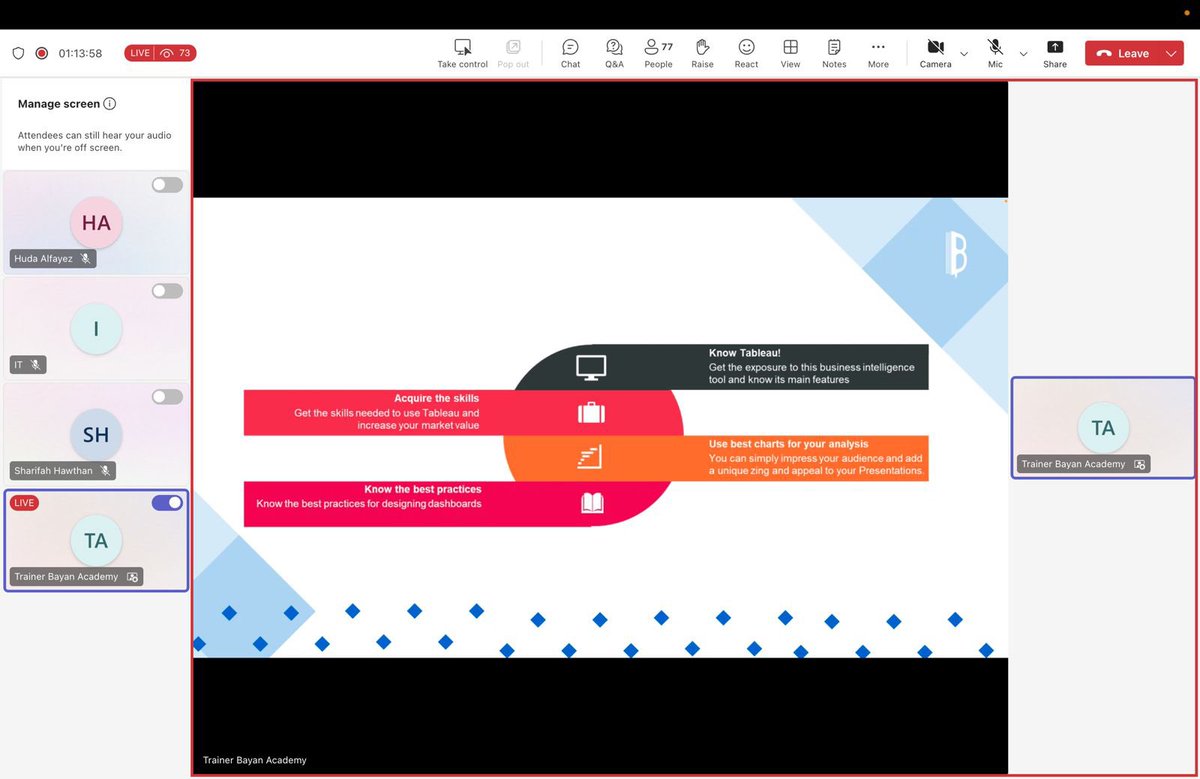Click the red LIVE badge on the Trainer tile
1200x779 pixels.
click(24, 503)
